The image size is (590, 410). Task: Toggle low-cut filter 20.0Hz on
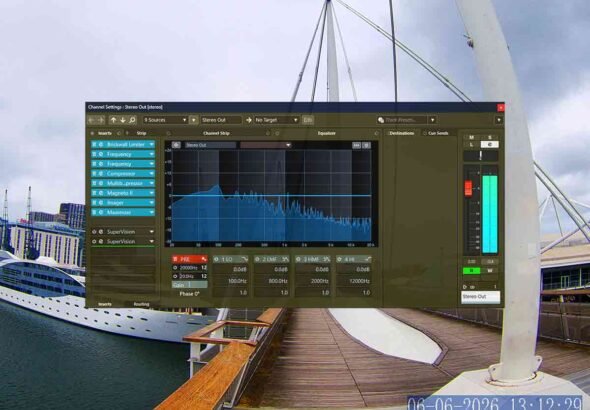[175, 276]
